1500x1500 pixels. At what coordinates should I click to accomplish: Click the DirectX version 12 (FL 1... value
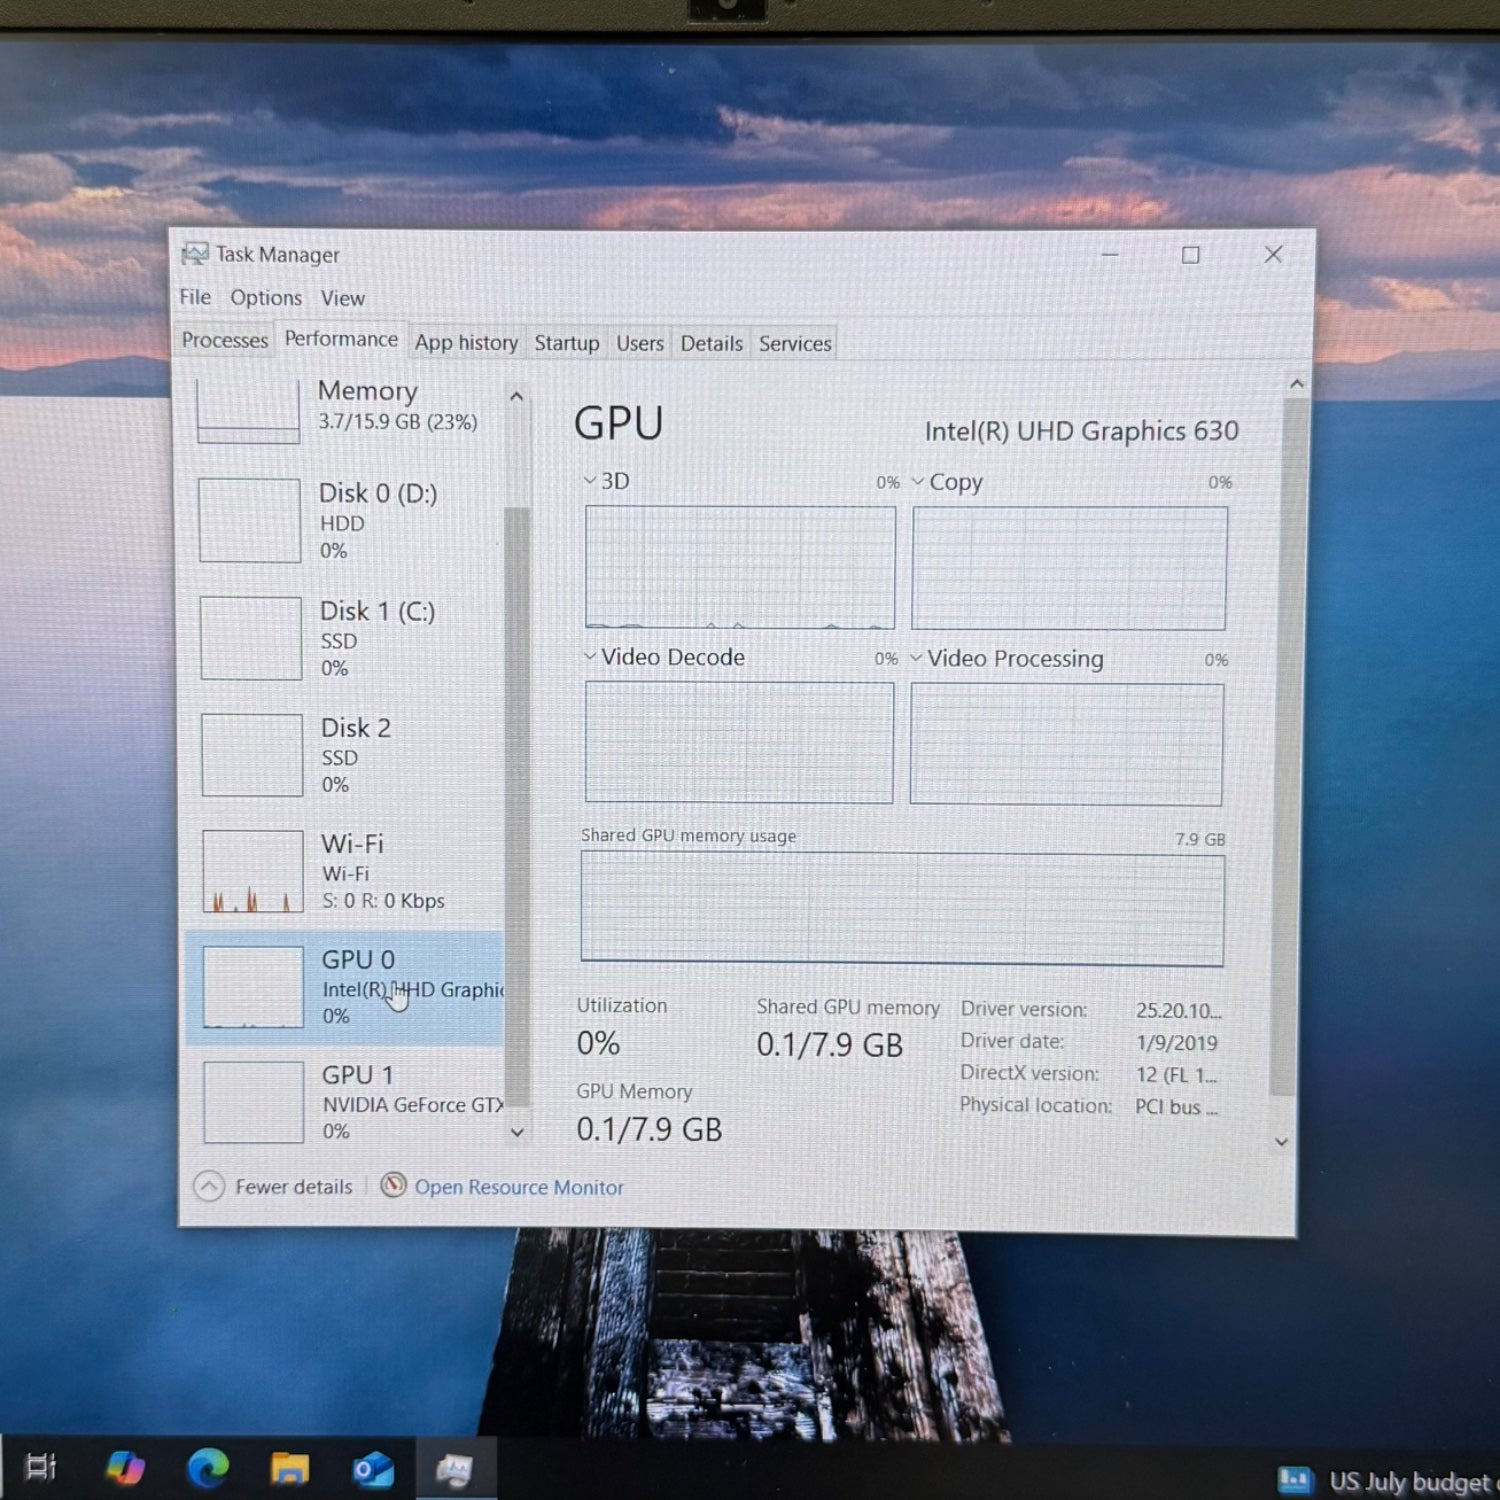[x=1176, y=1074]
